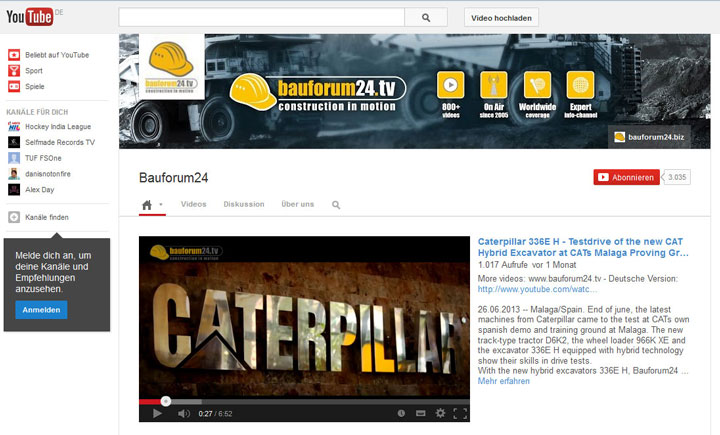Click the Anmelden sign-in button
Viewport: 720px width, 435px height.
click(x=41, y=310)
